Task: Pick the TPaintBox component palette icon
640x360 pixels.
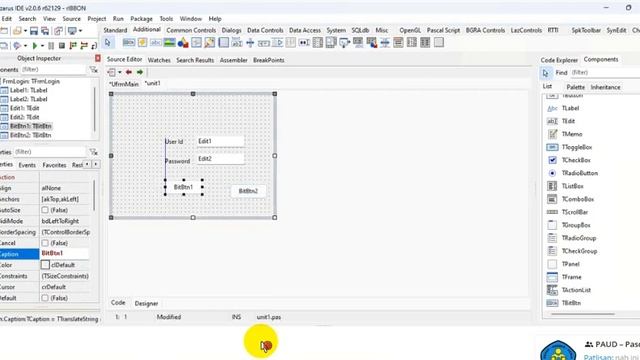Action: pos(210,42)
